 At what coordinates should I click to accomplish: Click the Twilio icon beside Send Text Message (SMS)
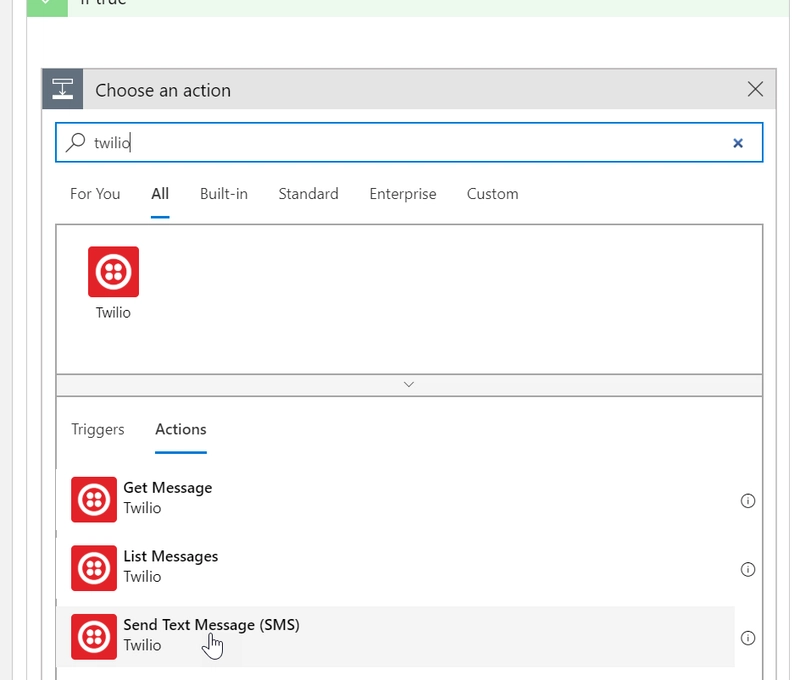(94, 636)
